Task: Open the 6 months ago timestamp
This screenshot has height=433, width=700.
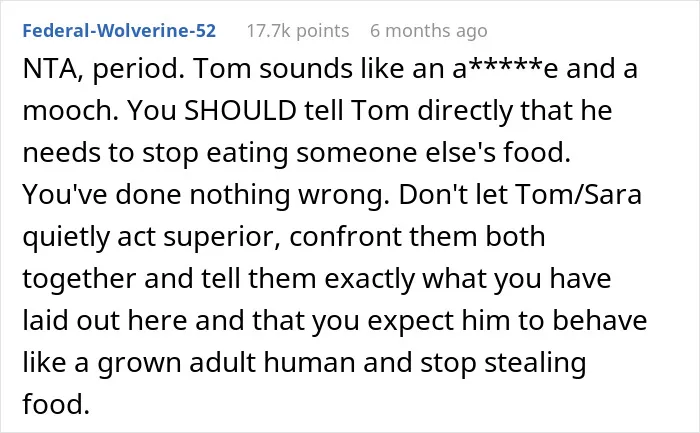Action: tap(429, 31)
